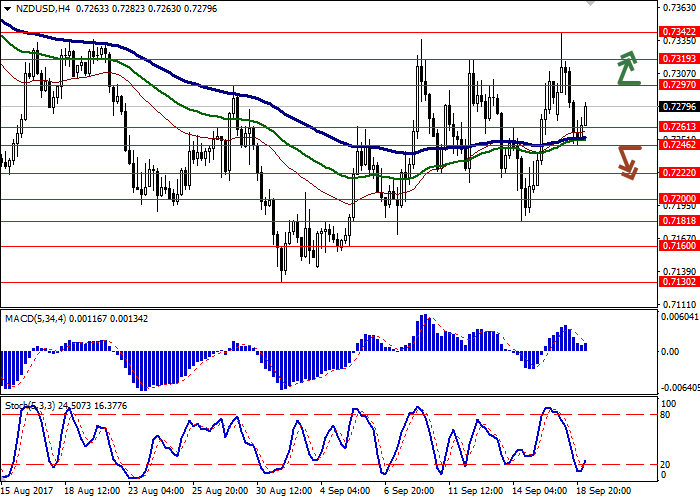Click the MACD scale value -0.006405

tap(679, 387)
